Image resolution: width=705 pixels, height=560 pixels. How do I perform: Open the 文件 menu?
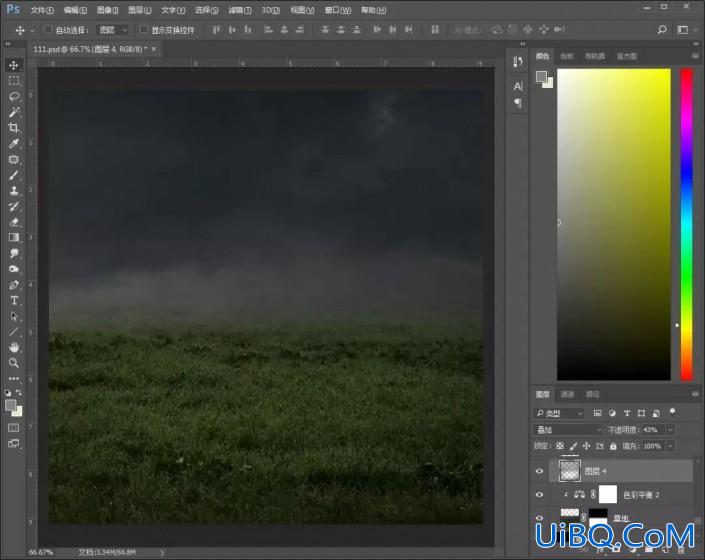(x=42, y=10)
